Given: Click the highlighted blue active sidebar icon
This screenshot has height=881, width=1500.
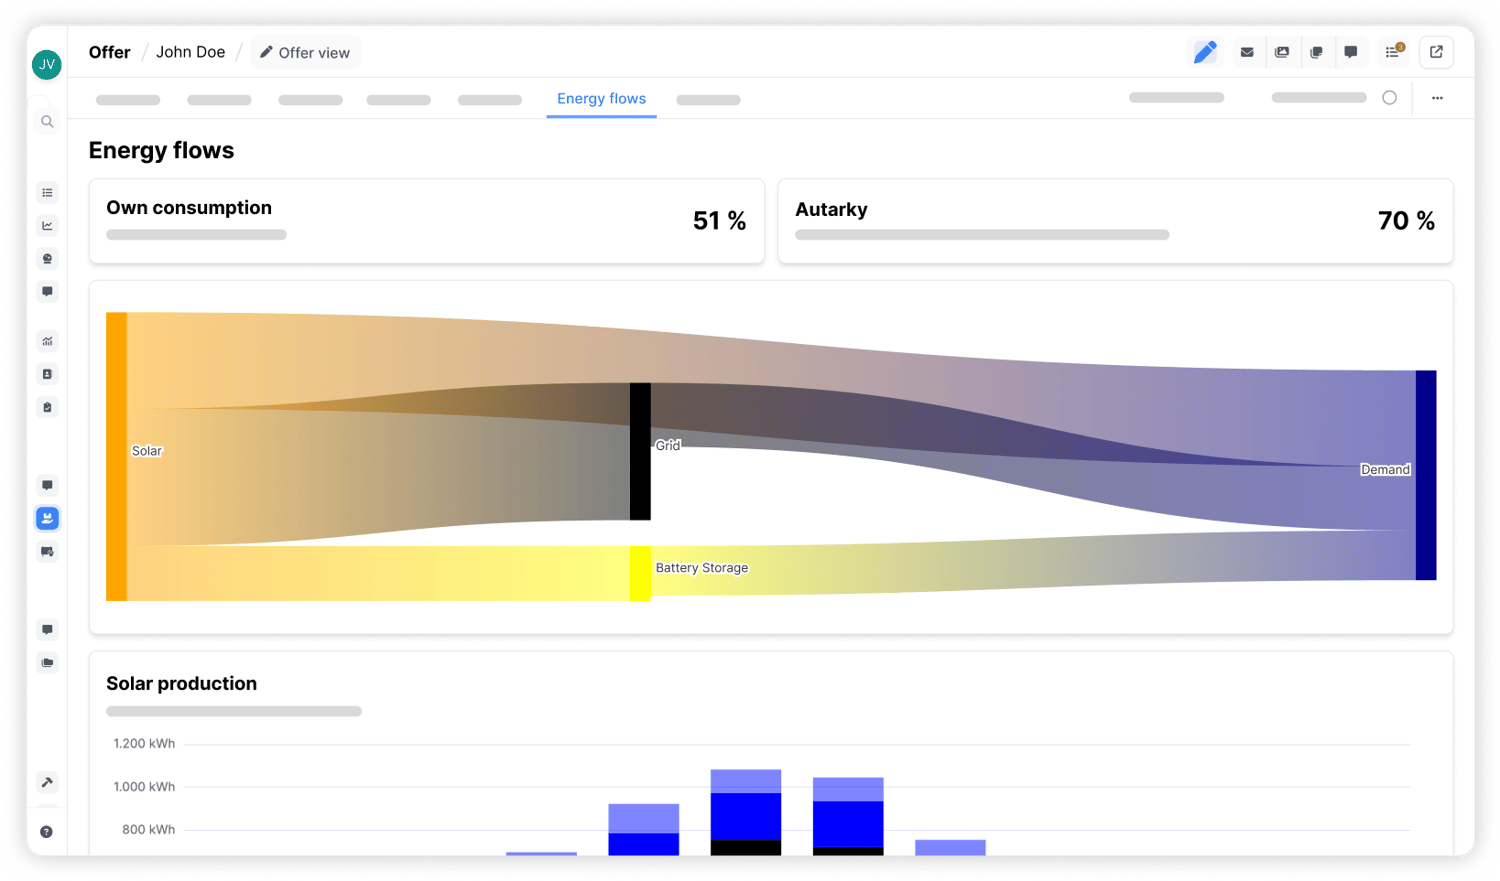Looking at the screenshot, I should pos(47,518).
